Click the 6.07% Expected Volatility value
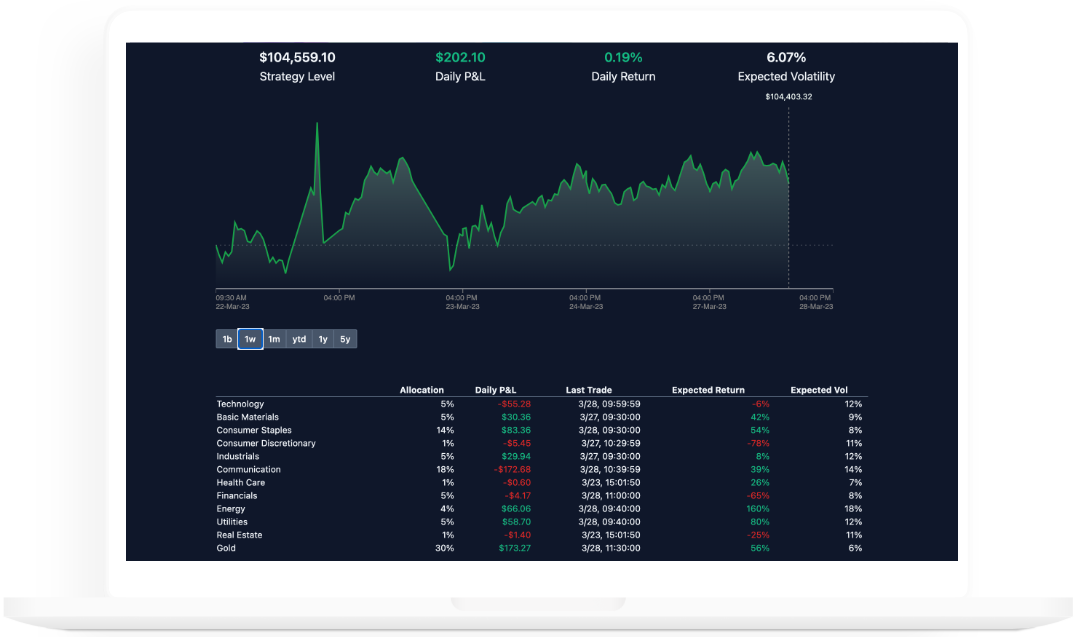The image size is (1080, 637). [x=786, y=57]
